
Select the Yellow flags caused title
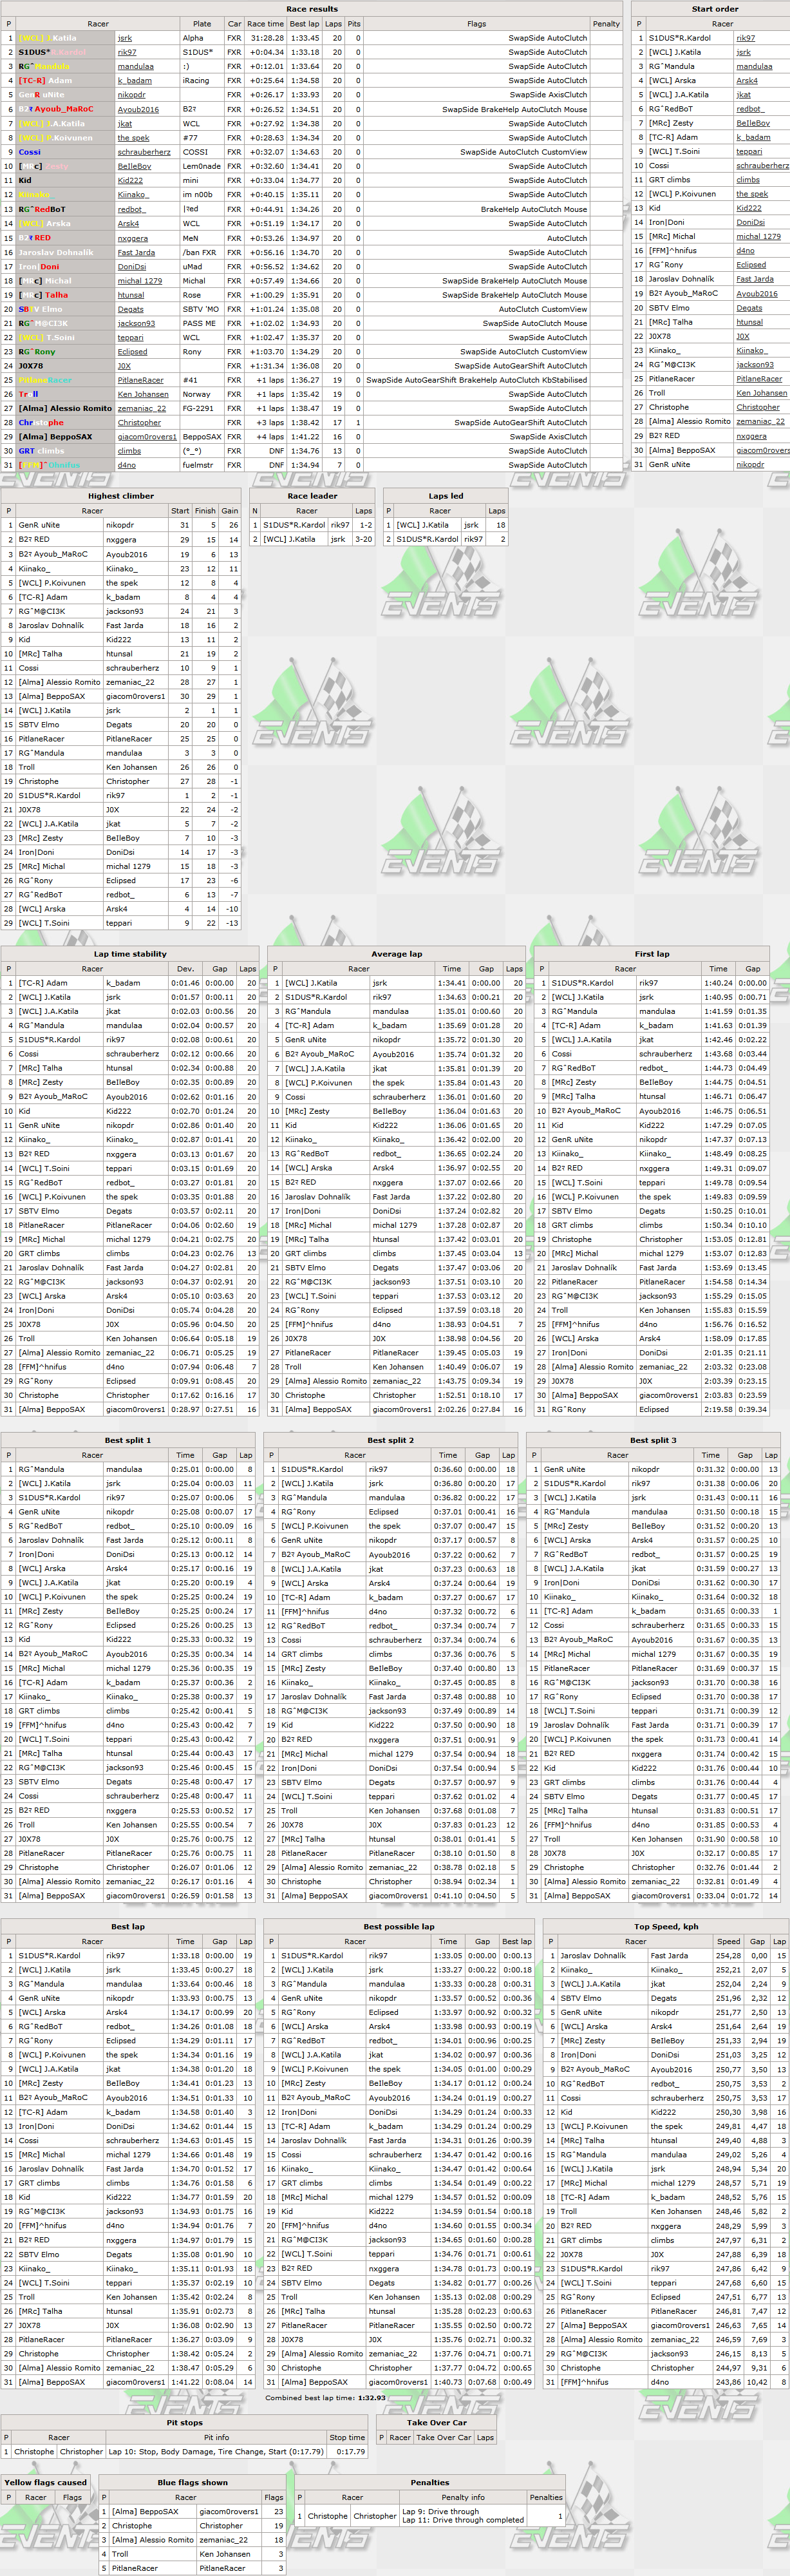pyautogui.click(x=45, y=2483)
